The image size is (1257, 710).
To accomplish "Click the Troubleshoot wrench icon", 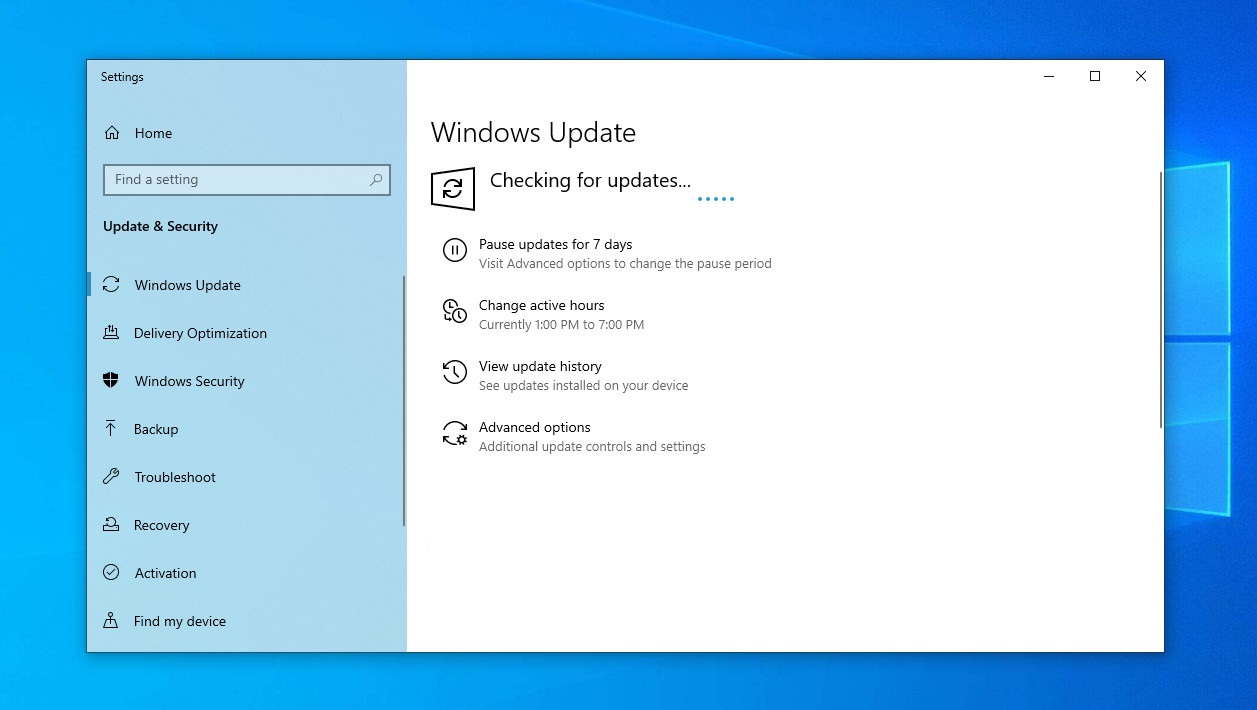I will point(111,477).
